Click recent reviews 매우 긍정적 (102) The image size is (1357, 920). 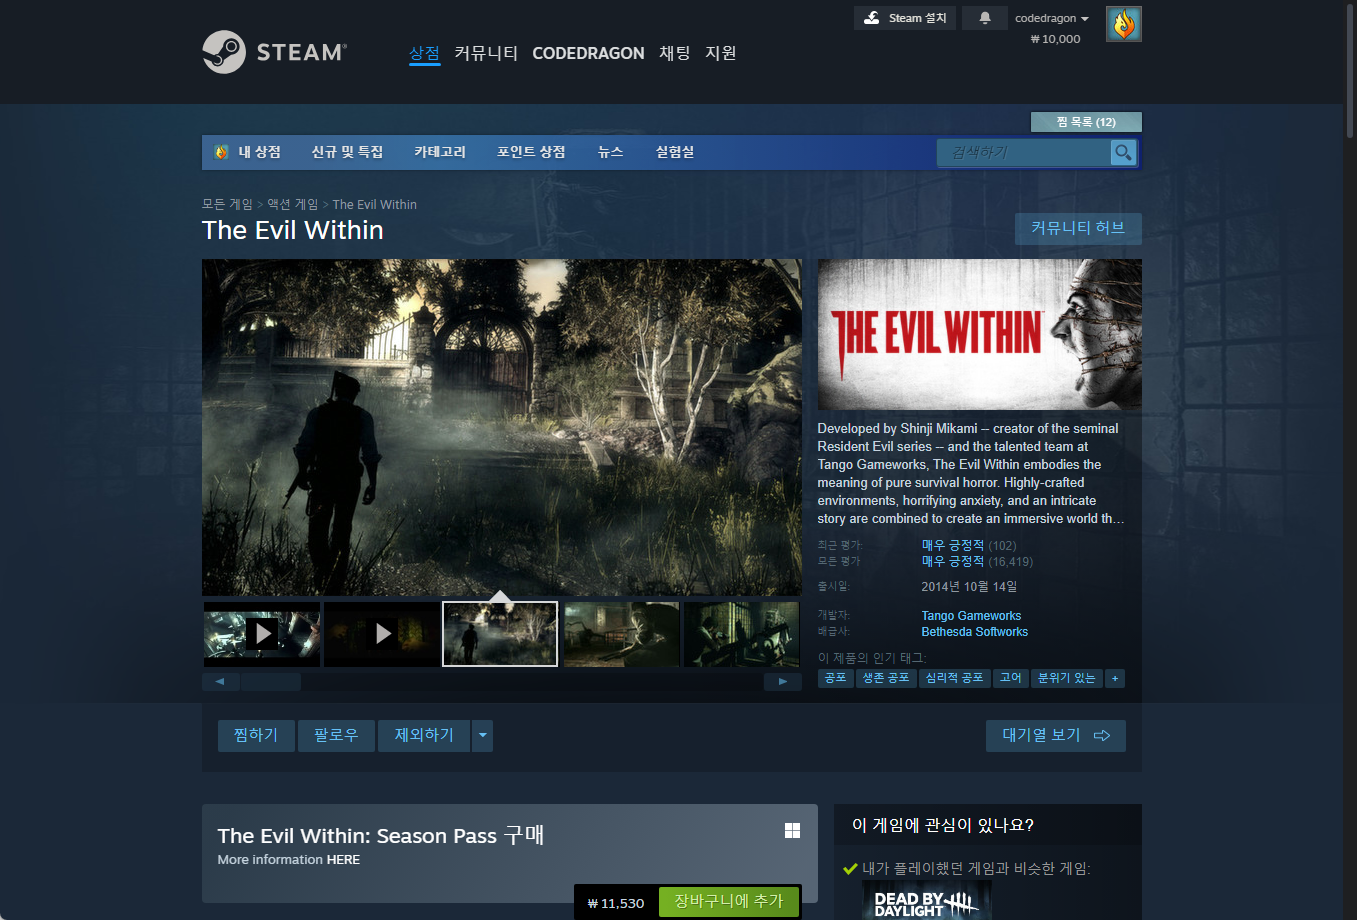pyautogui.click(x=969, y=545)
